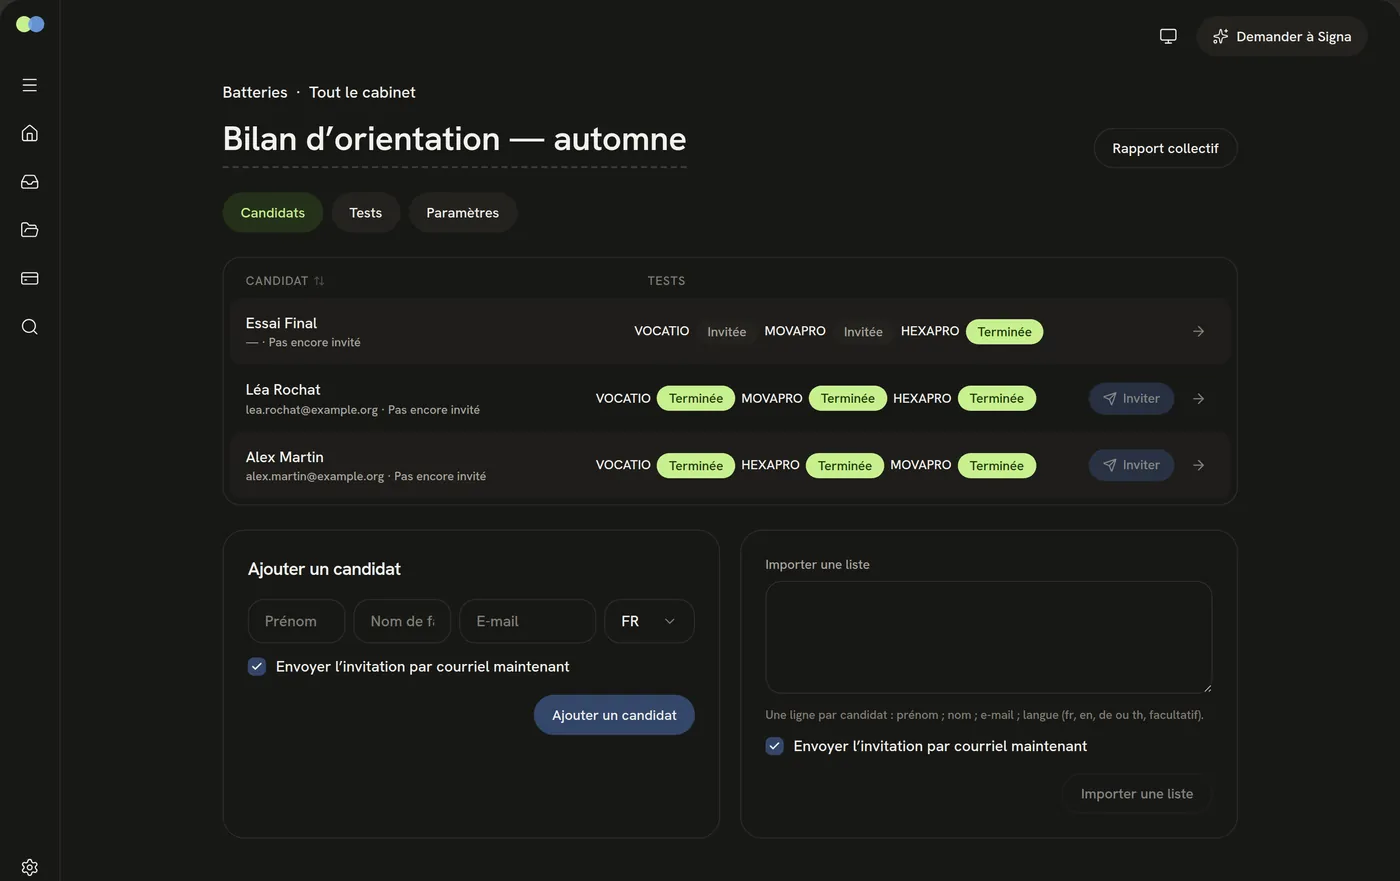Viewport: 1400px width, 881px height.
Task: Click Tout le cabinet breadcrumb
Action: 362,92
